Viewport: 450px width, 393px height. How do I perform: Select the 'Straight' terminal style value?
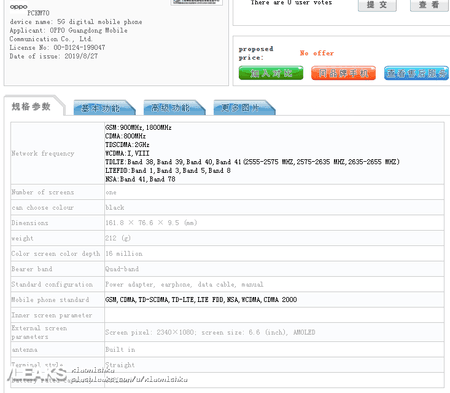120,365
